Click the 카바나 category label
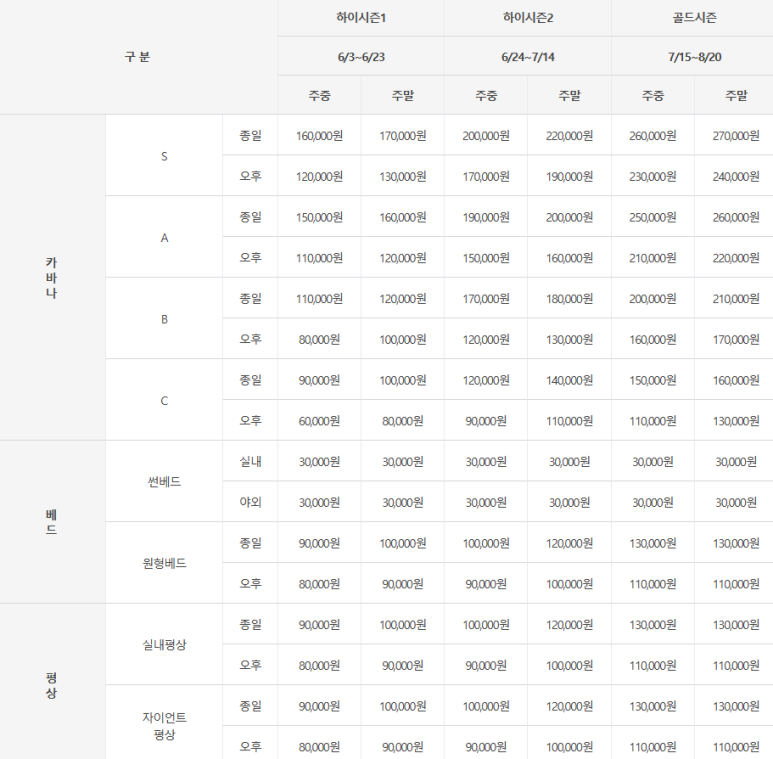The width and height of the screenshot is (773, 759). (x=51, y=277)
